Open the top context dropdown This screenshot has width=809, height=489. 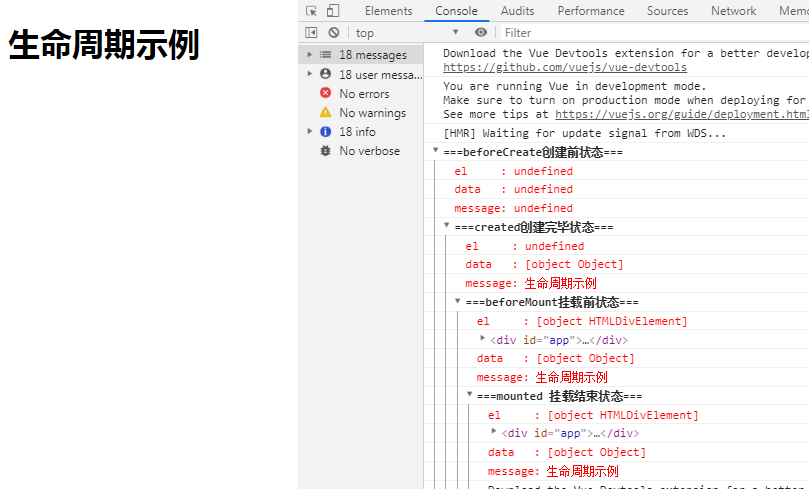click(x=407, y=32)
